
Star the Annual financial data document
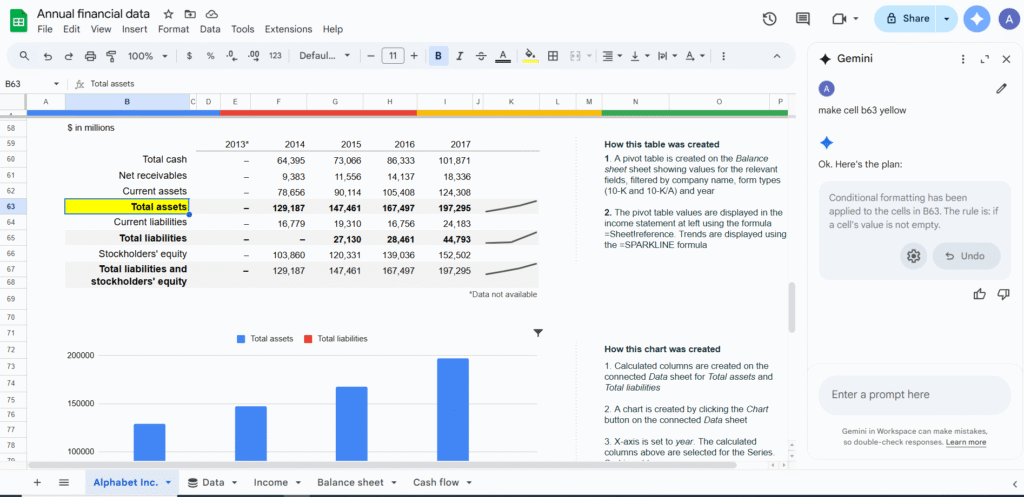(168, 14)
